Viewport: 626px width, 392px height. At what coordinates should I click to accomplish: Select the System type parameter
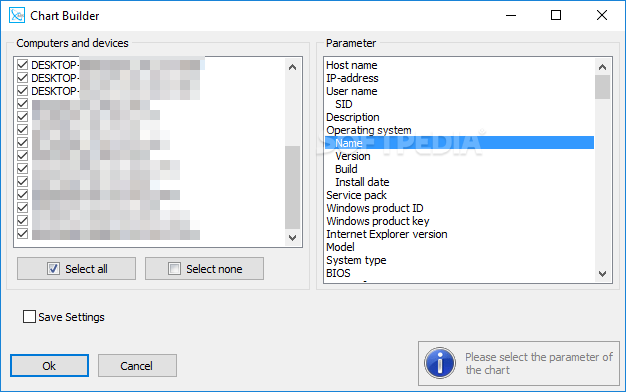click(x=459, y=260)
